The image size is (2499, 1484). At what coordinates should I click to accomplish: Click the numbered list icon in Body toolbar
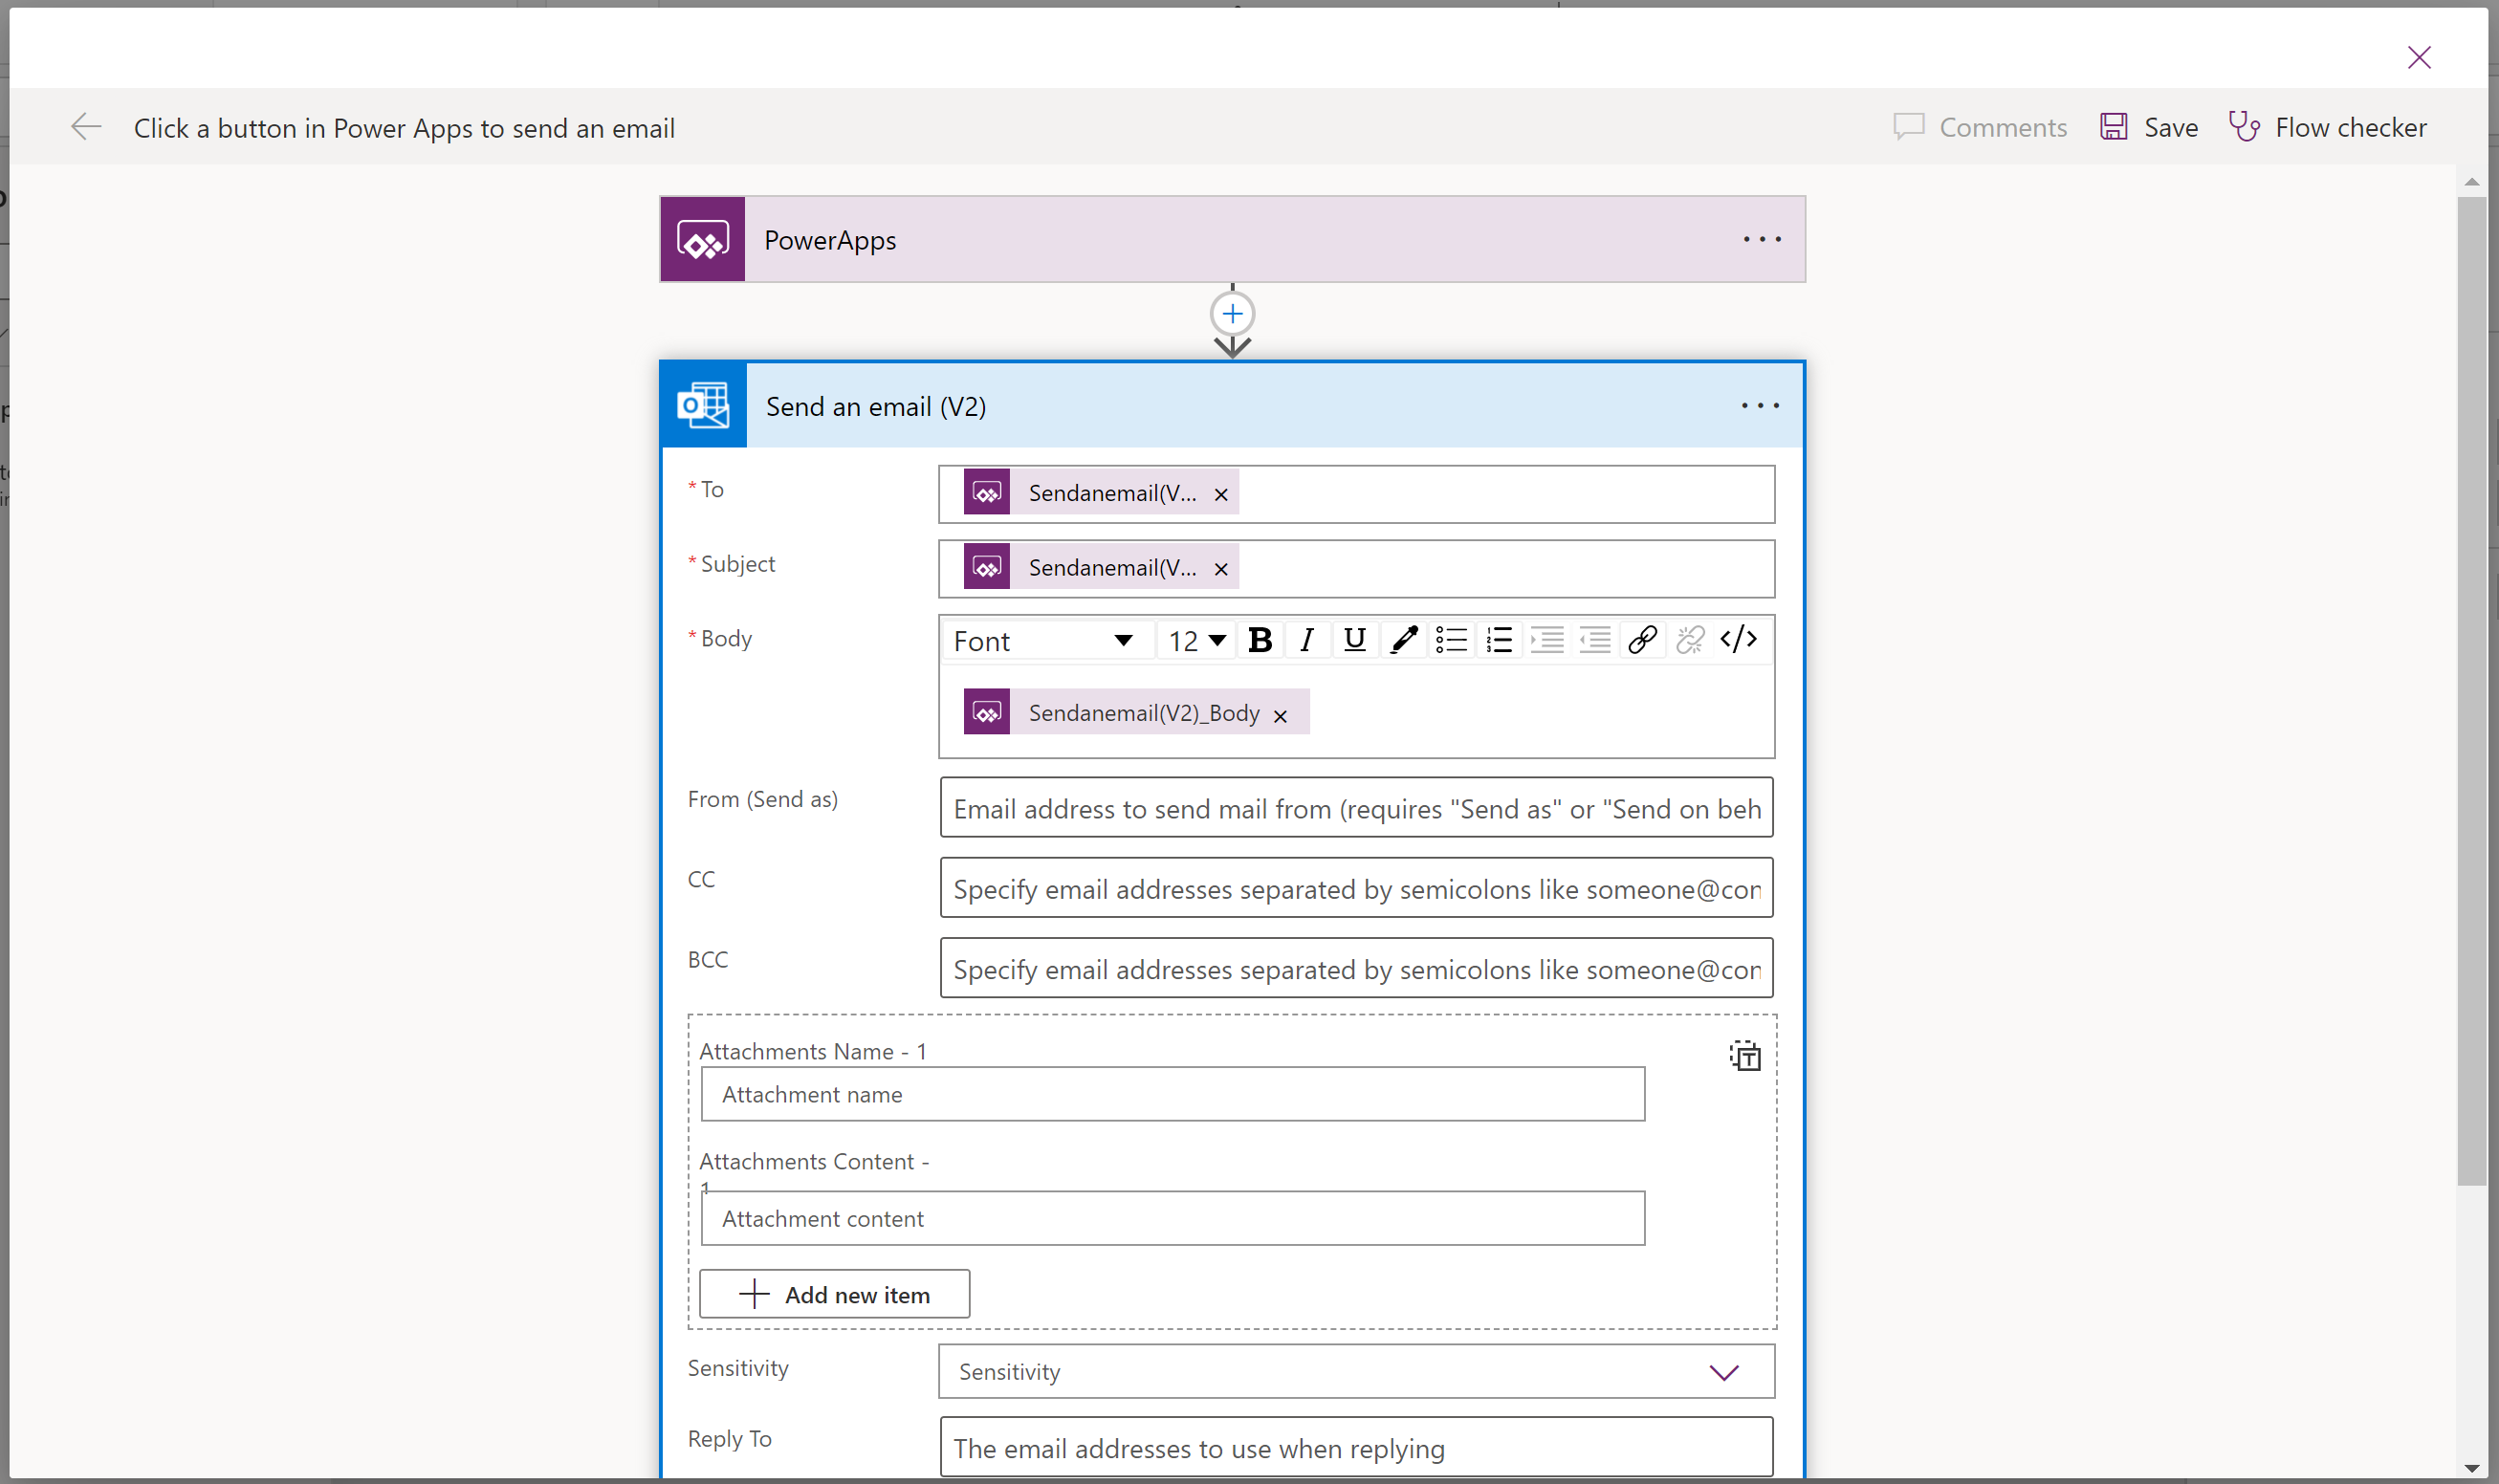click(x=1496, y=638)
